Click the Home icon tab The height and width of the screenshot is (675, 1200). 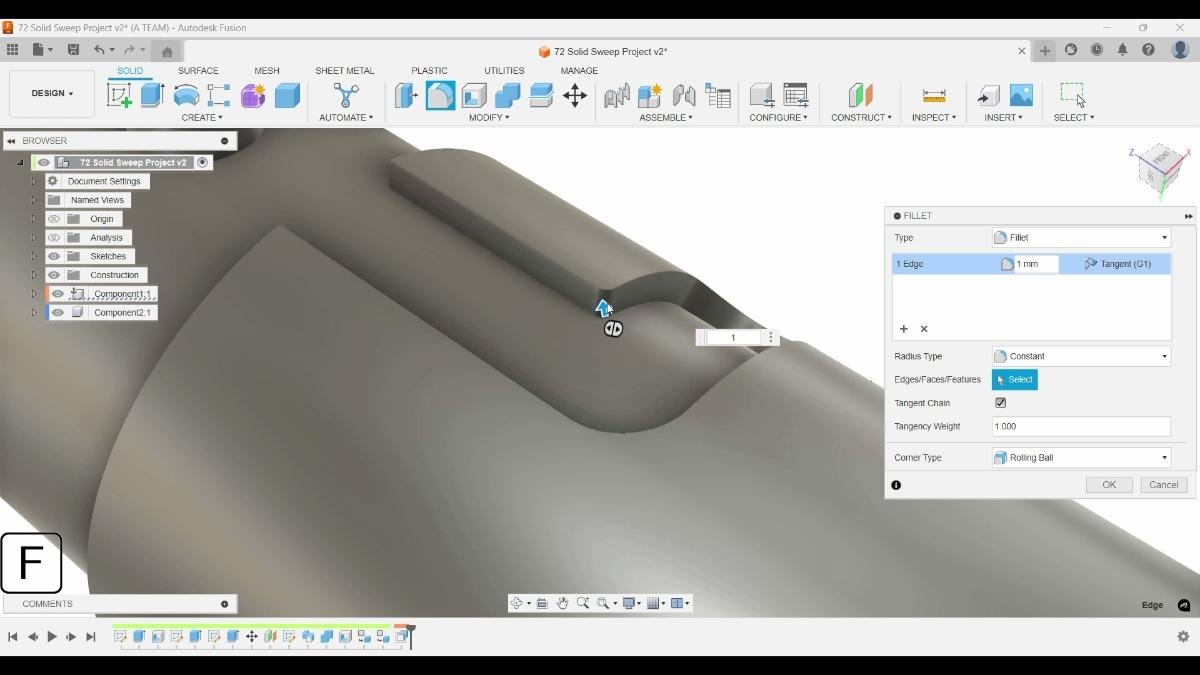(x=167, y=51)
